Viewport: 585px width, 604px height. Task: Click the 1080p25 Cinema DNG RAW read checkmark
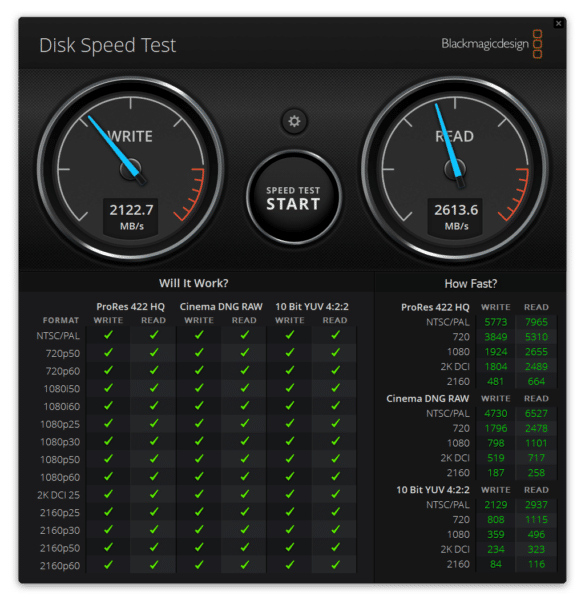[x=245, y=424]
